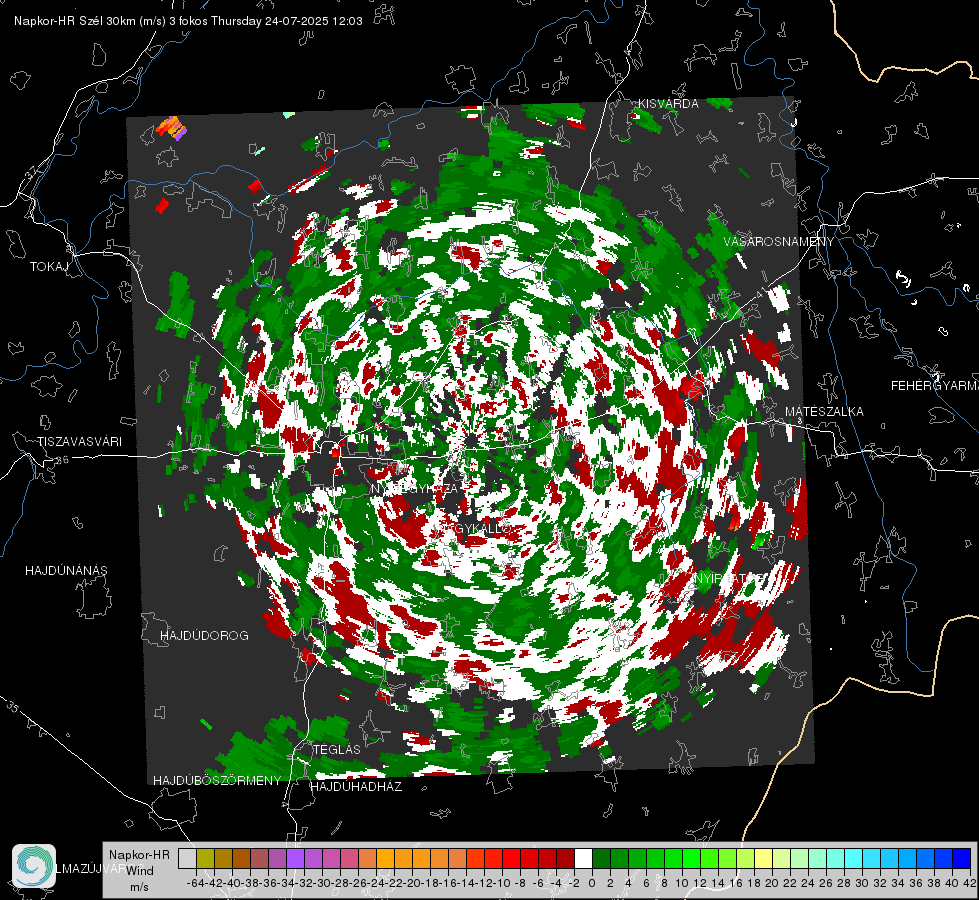Click the orange-purple echo in radar corner

[172, 127]
